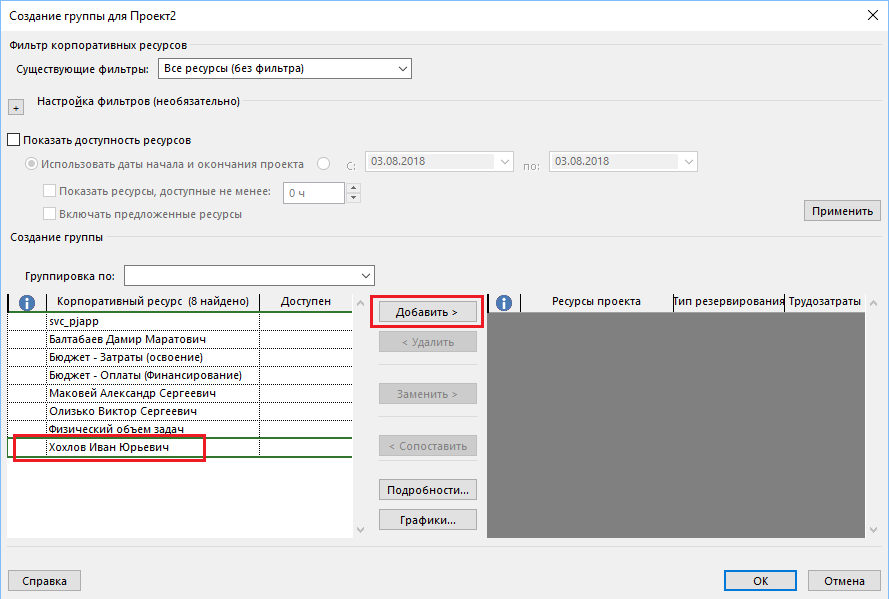Click the 'Отмена' cancel button
889x599 pixels.
(x=844, y=581)
